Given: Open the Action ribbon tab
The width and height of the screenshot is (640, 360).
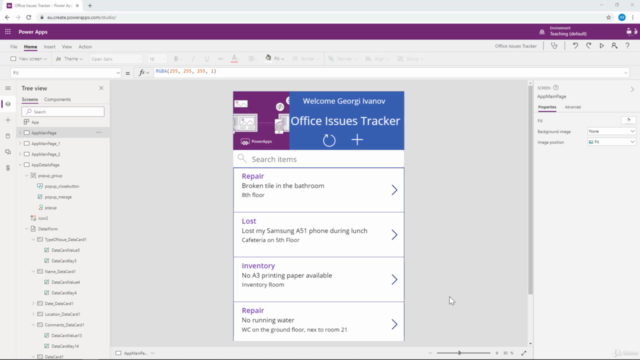Looking at the screenshot, I should tap(85, 47).
